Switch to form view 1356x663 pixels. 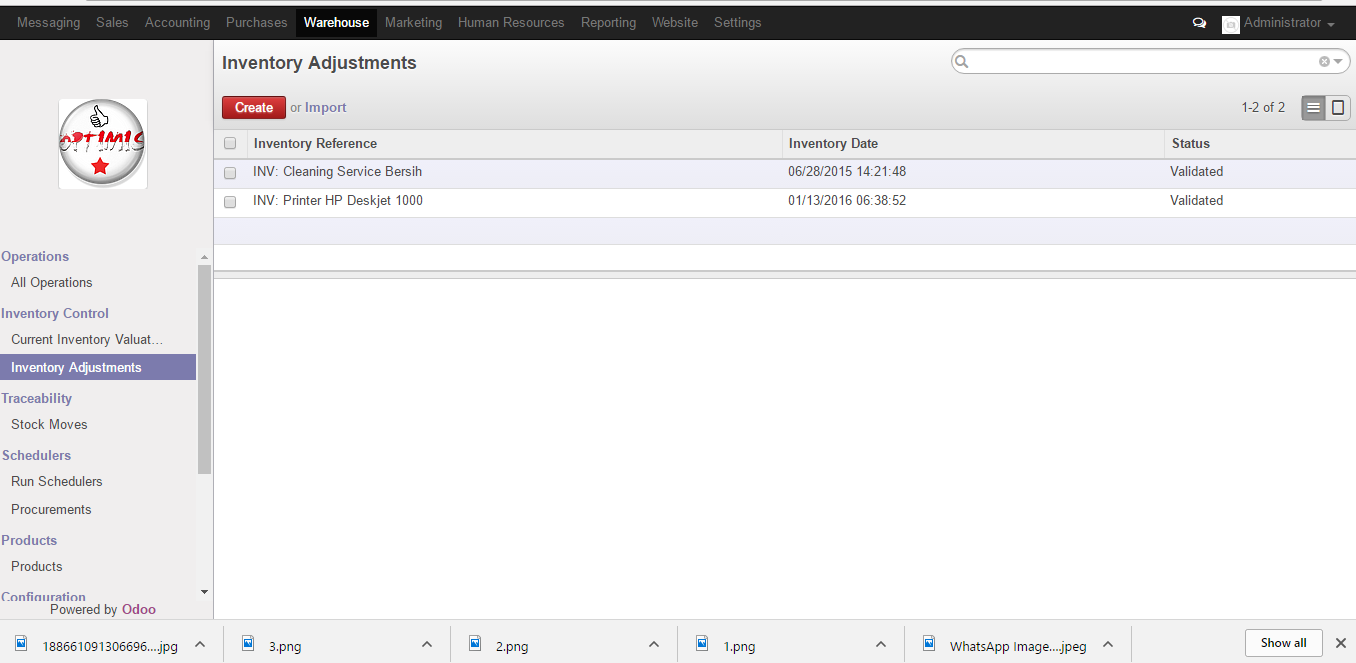coord(1338,108)
